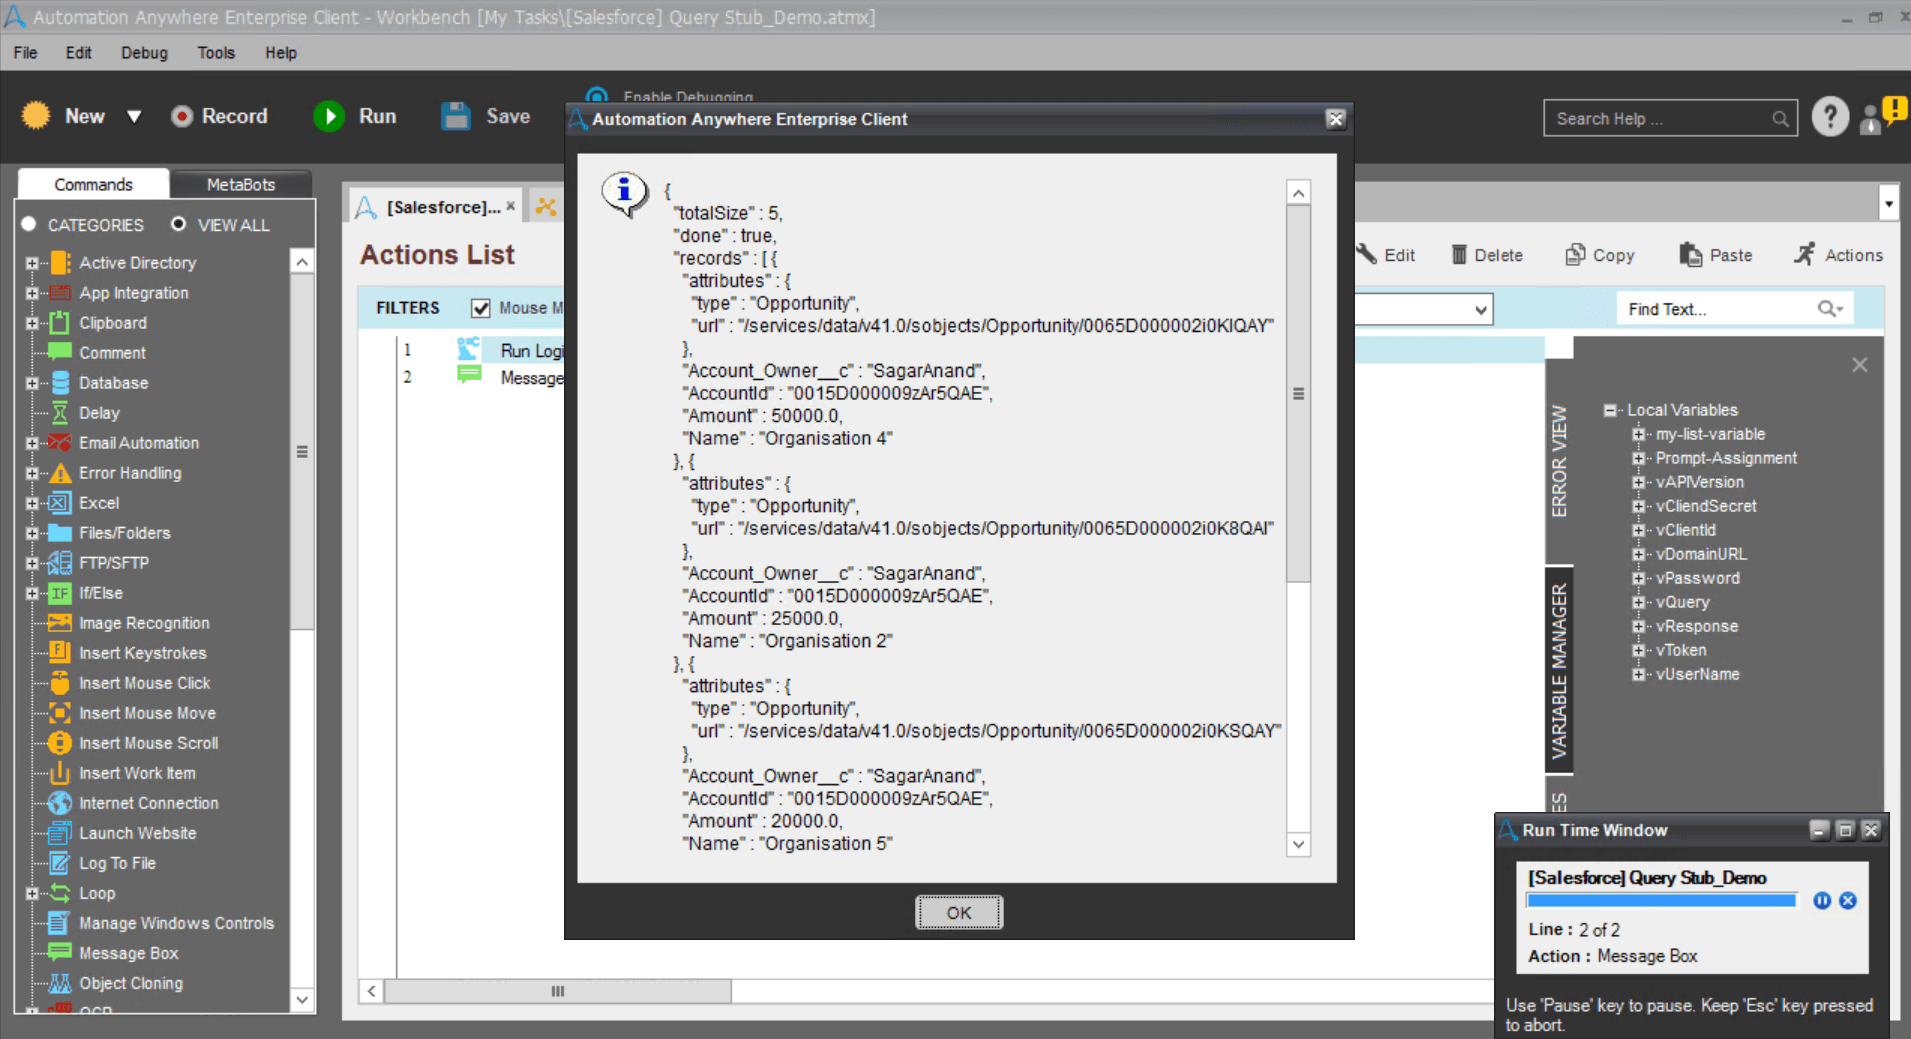Pause the running task in Run Time Window
Screen dimensions: 1911x1039
[1822, 901]
